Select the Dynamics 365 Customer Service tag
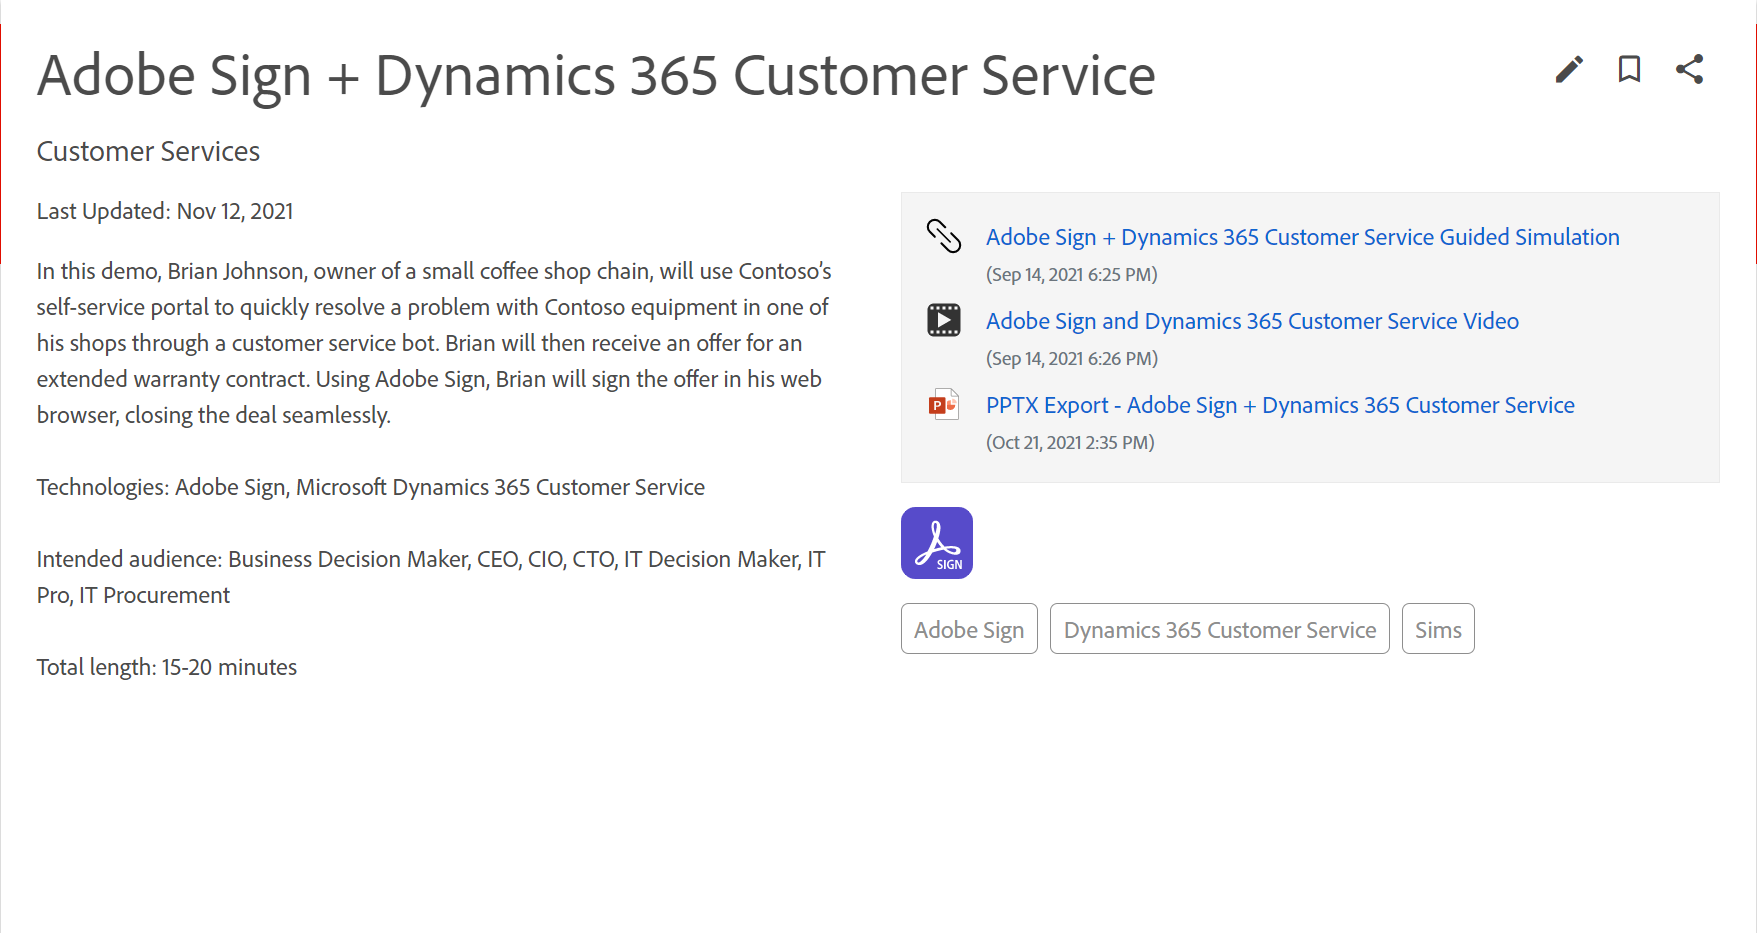 pos(1219,629)
